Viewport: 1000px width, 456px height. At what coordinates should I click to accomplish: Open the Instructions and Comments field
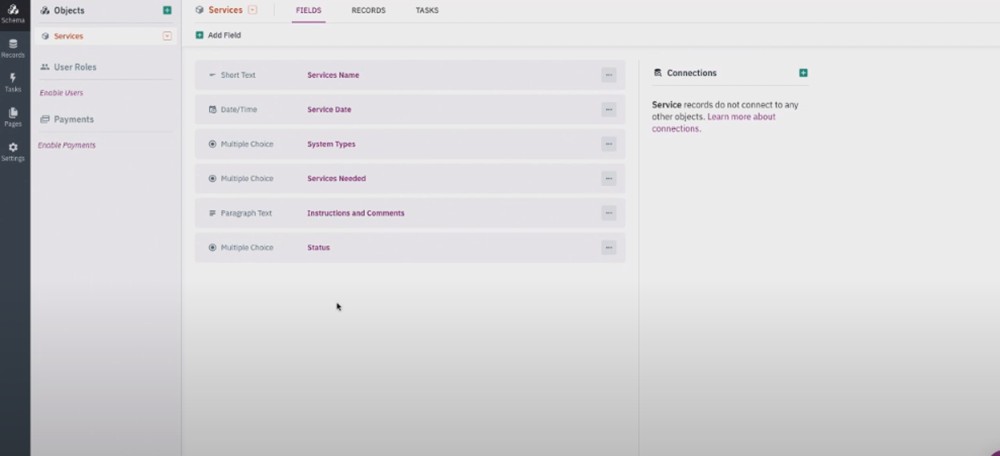pyautogui.click(x=356, y=213)
